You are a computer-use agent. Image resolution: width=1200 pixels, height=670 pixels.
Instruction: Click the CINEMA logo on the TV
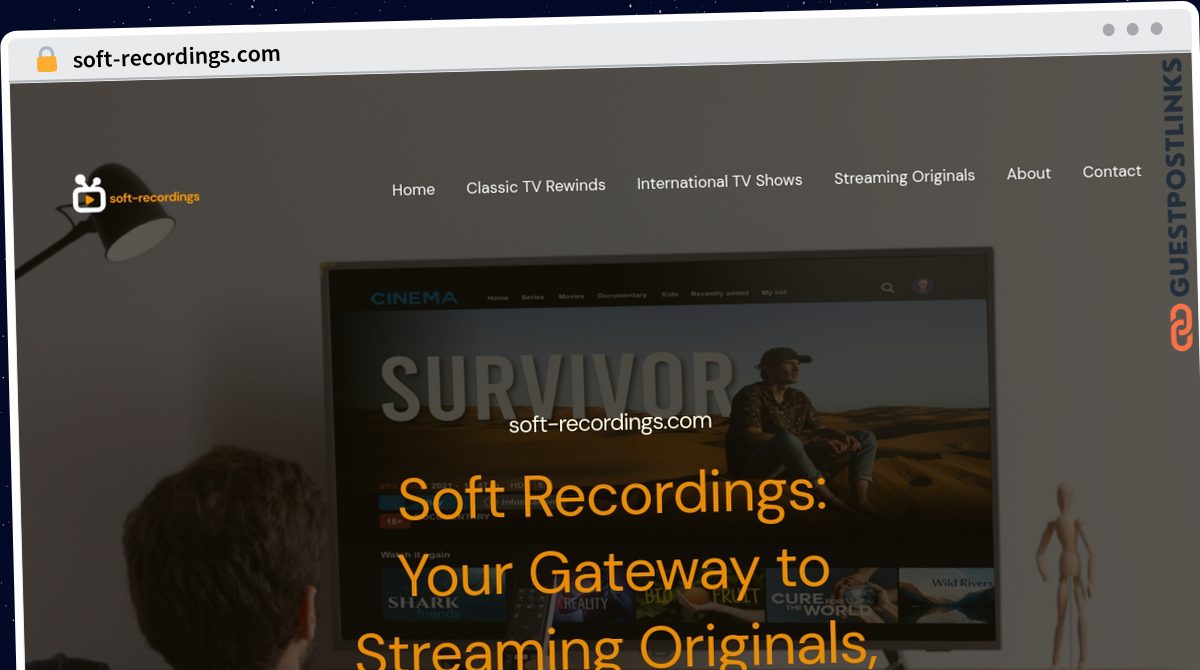coord(414,298)
